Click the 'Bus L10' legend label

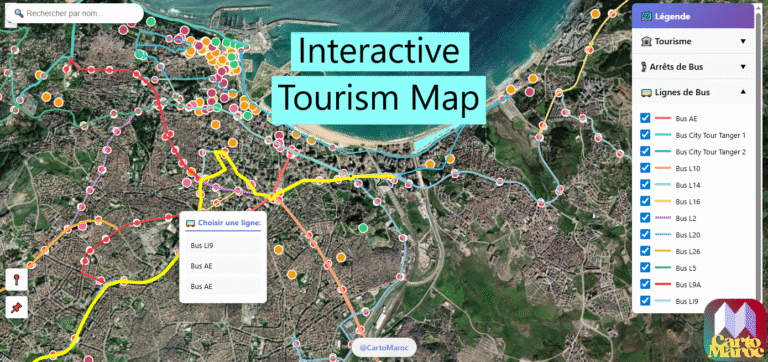pos(687,169)
